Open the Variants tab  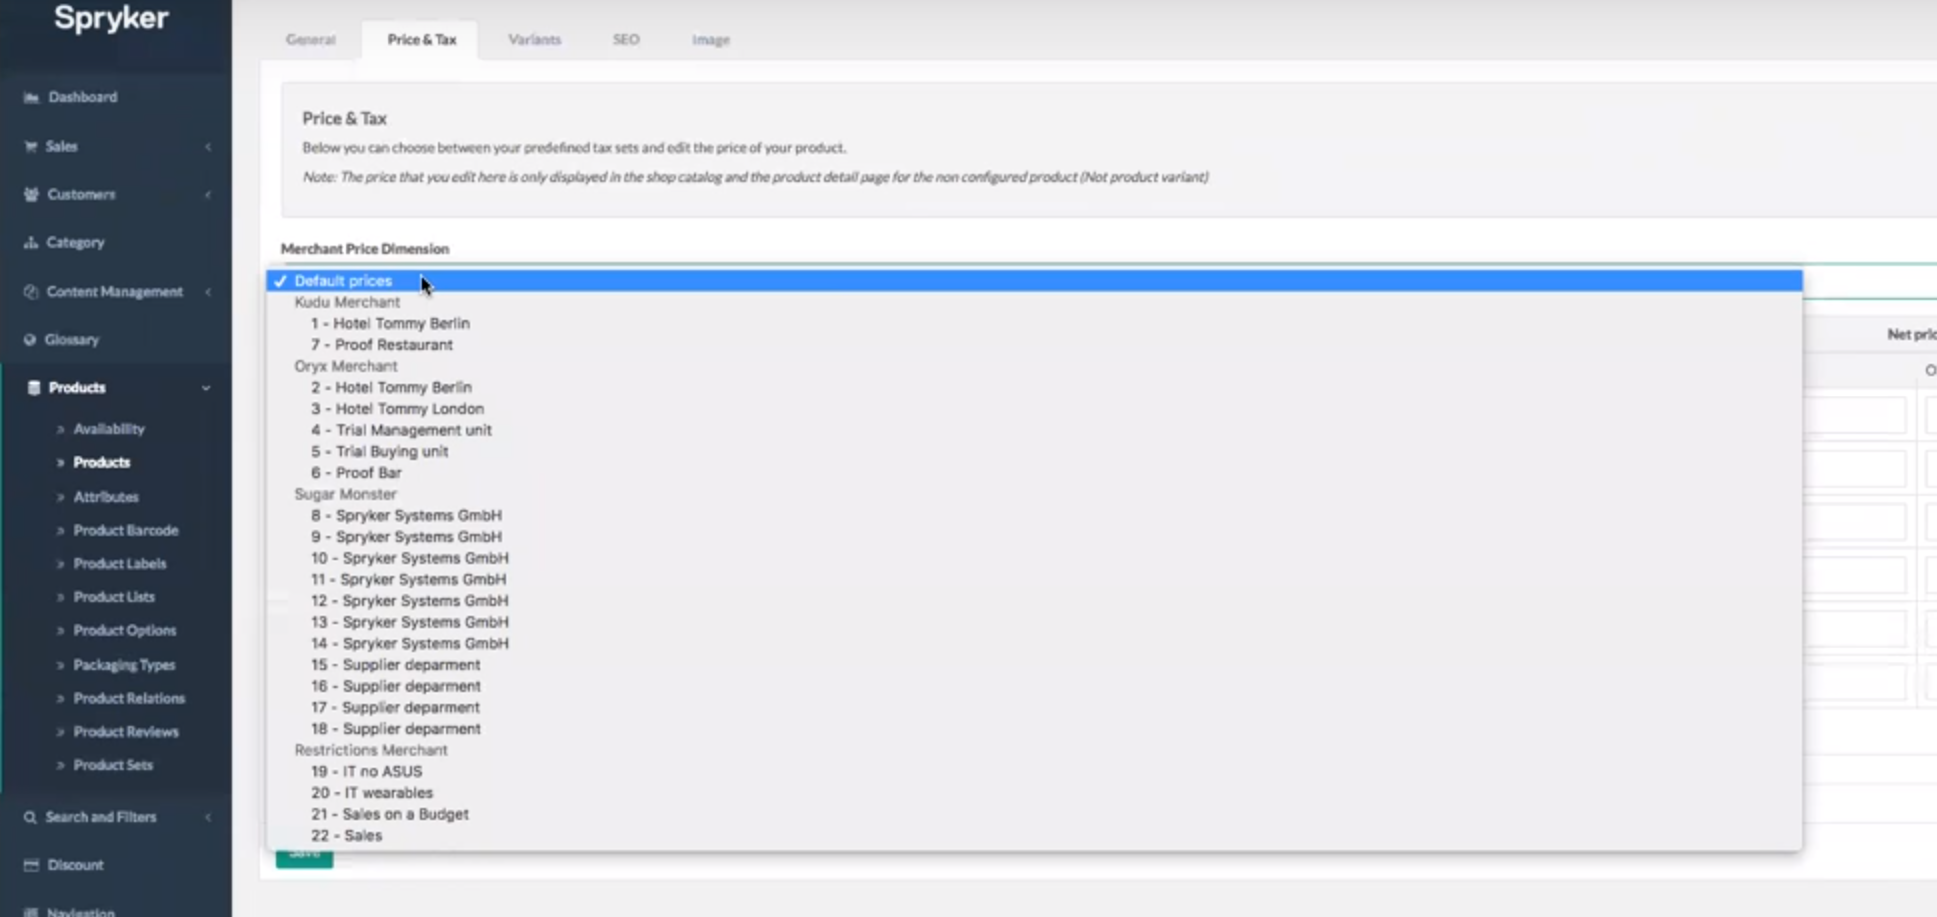(534, 40)
